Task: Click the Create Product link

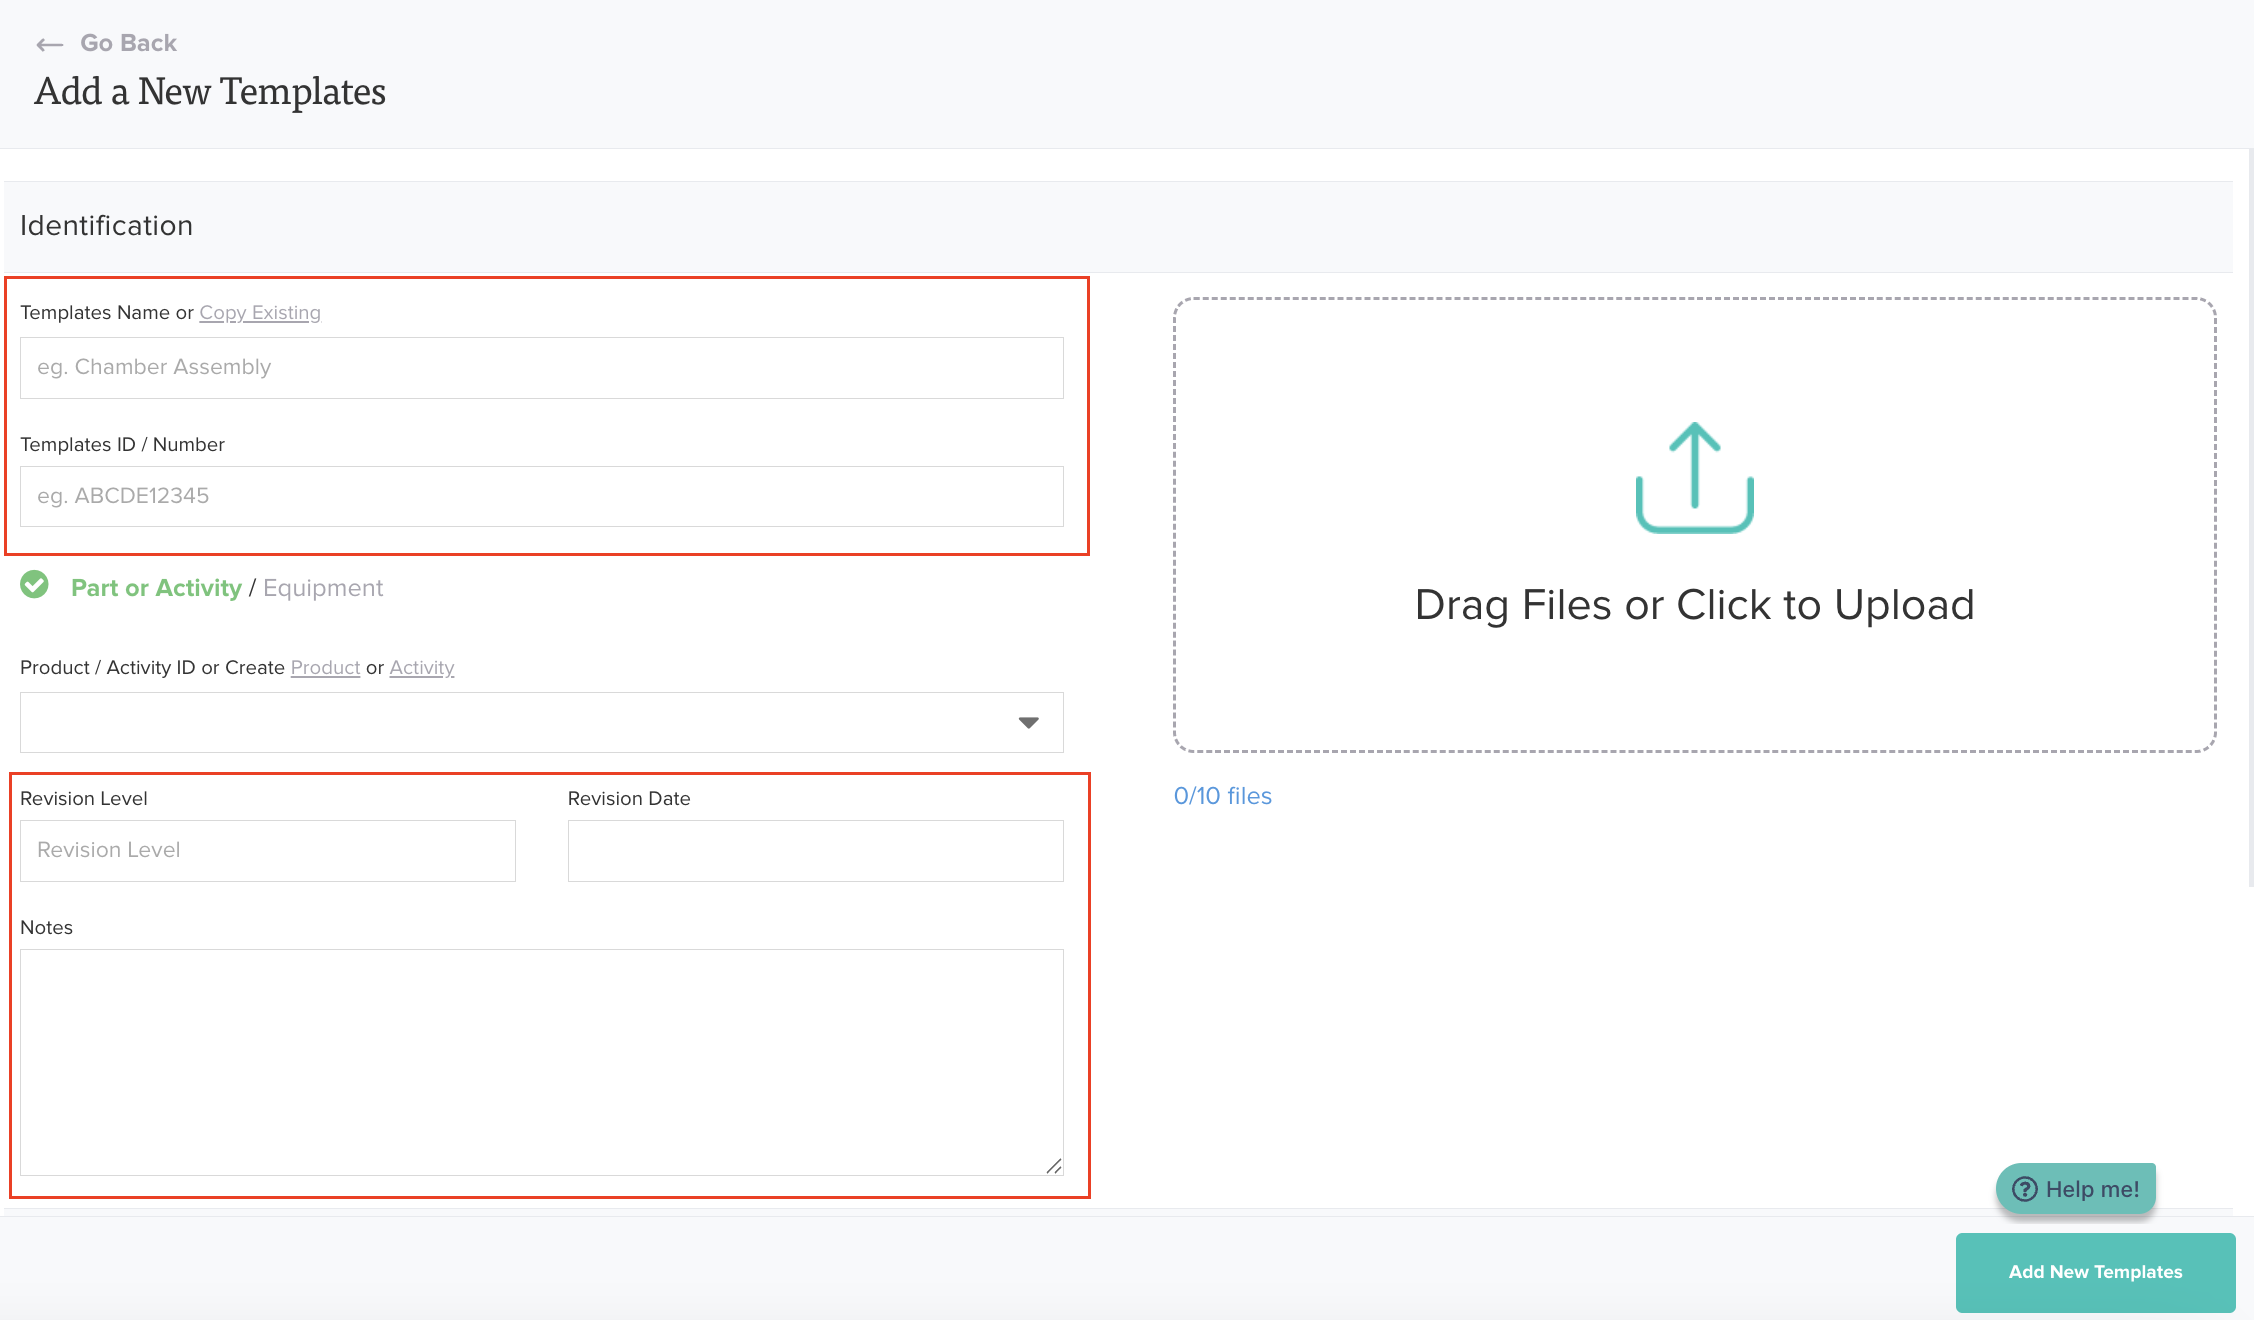Action: (325, 668)
